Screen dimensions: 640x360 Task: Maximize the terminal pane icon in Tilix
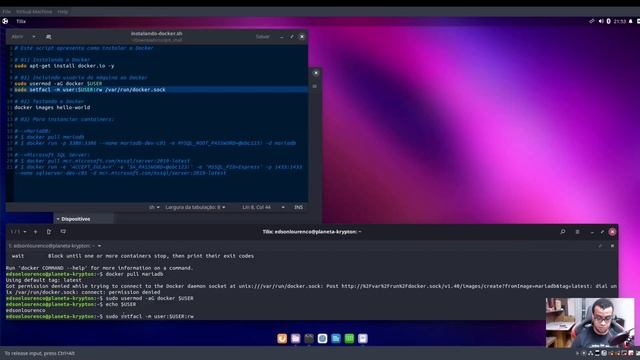pos(600,246)
